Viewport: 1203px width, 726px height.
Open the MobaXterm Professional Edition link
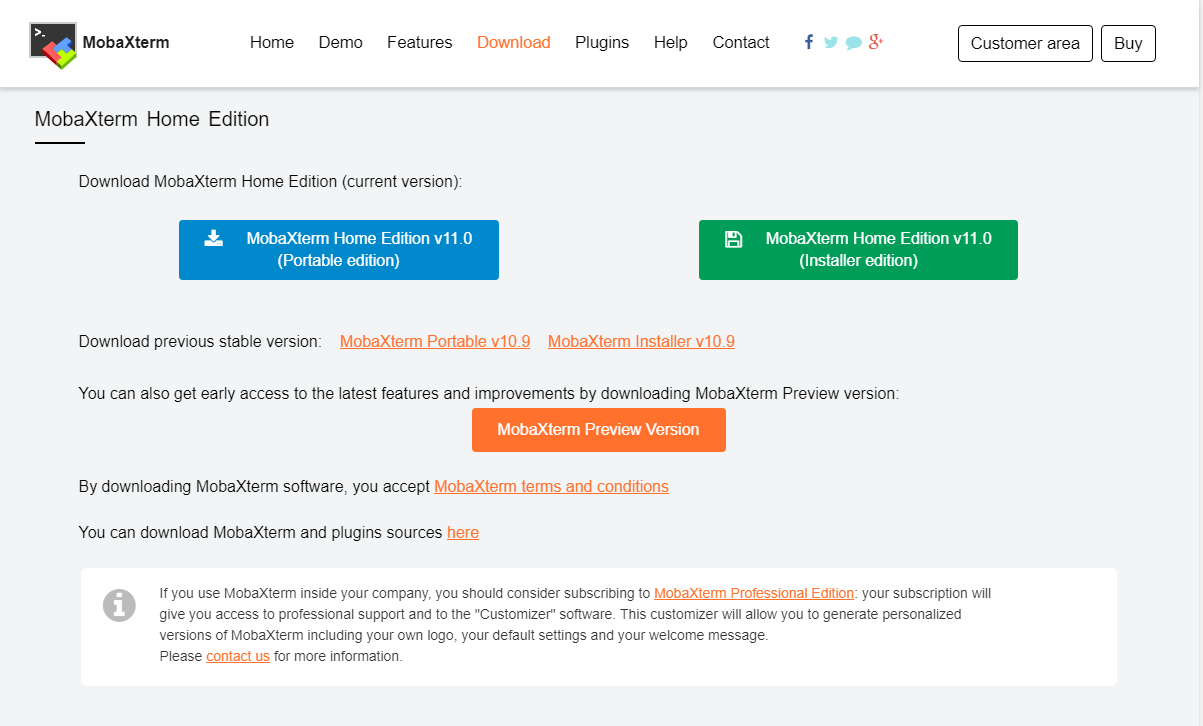[x=754, y=593]
